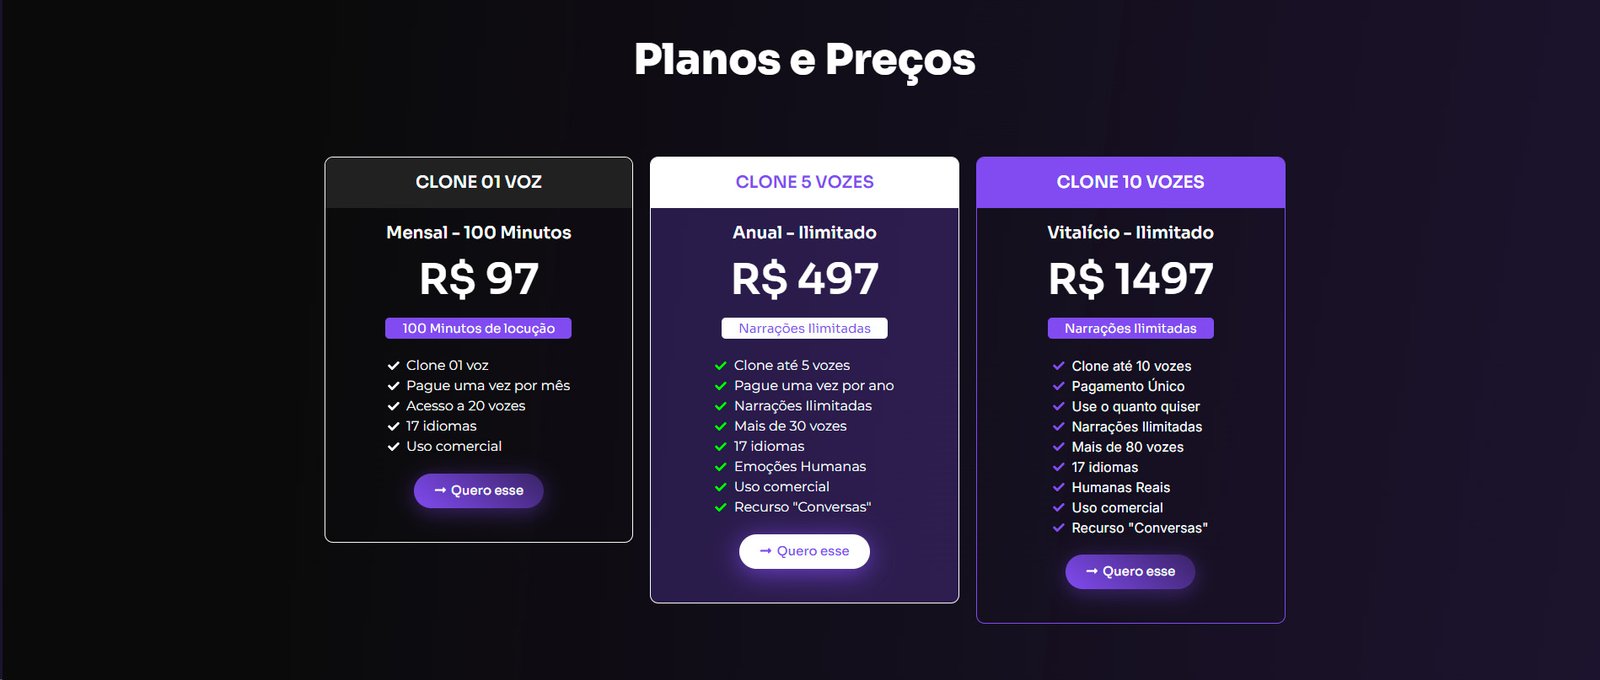Click the "Planos e Preços" heading
Viewport: 1600px width, 680px height.
[x=804, y=60]
